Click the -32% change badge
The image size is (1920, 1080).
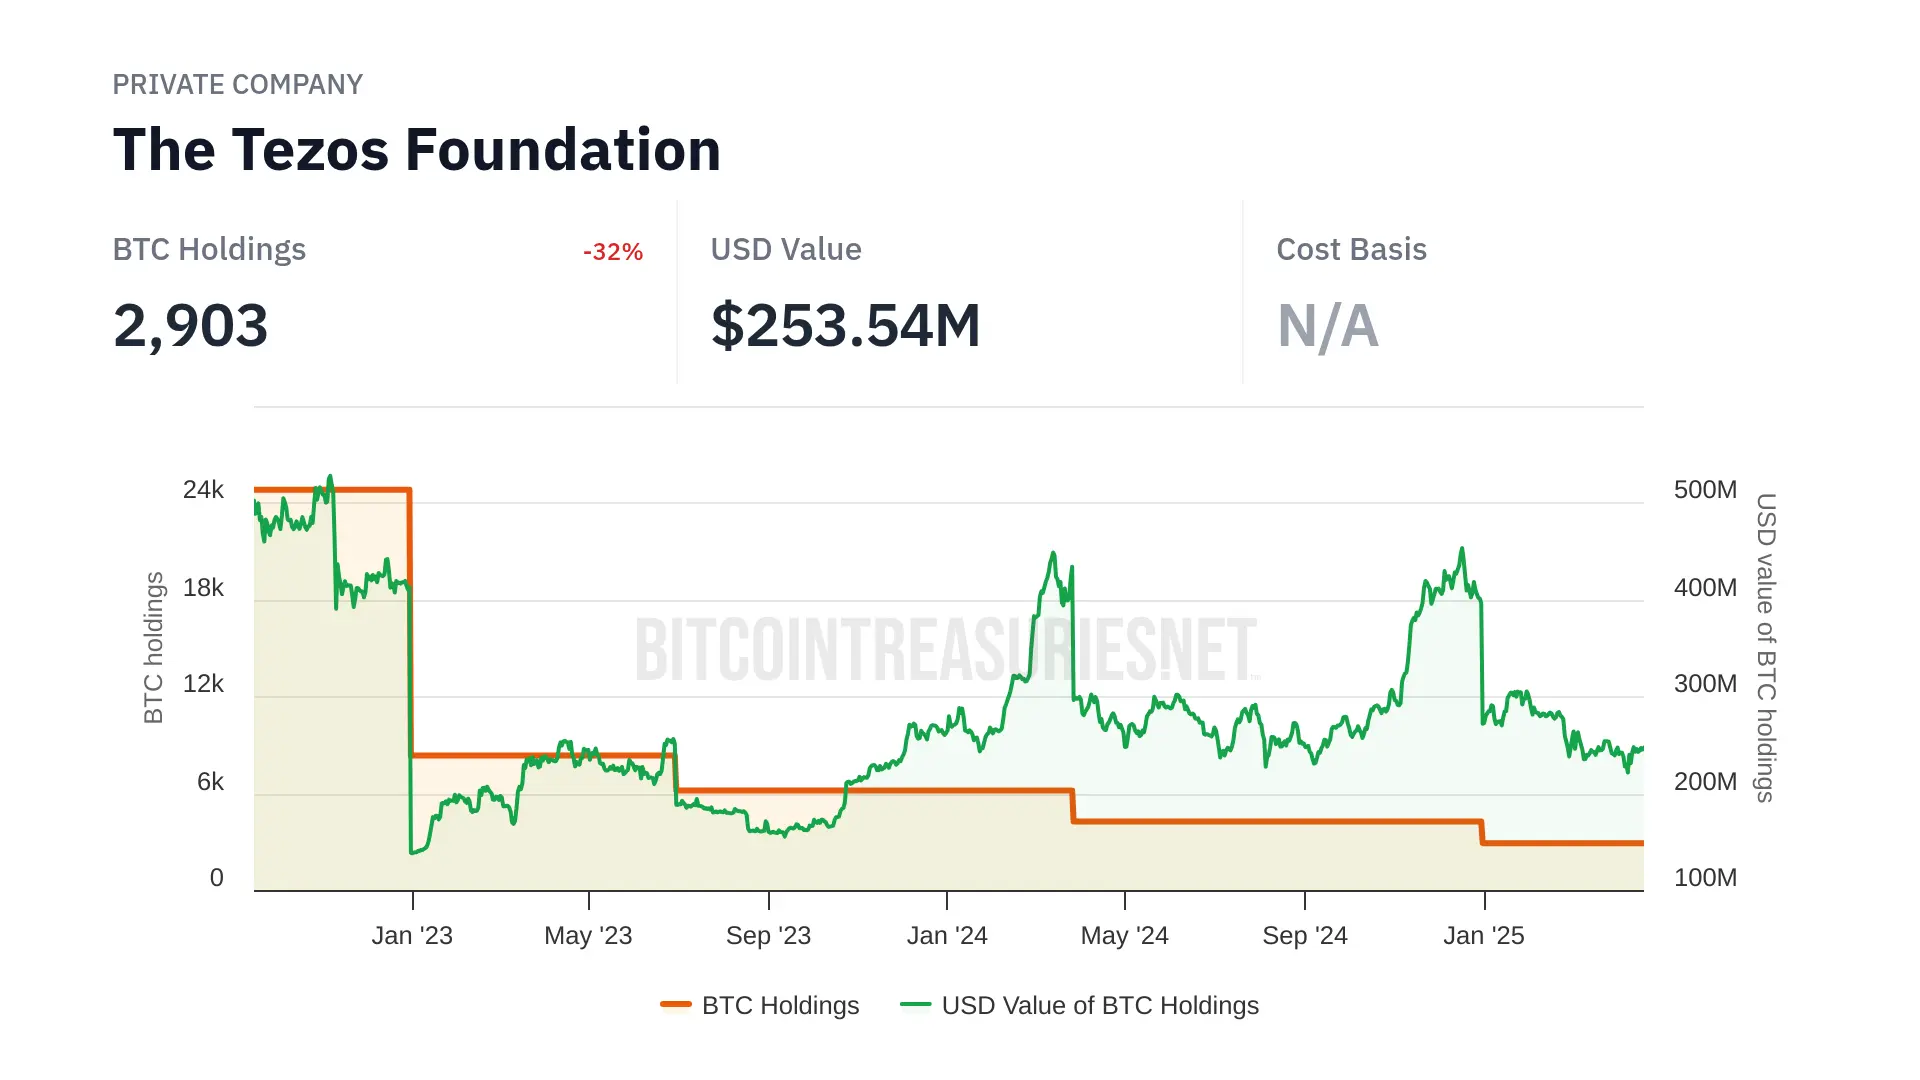613,252
